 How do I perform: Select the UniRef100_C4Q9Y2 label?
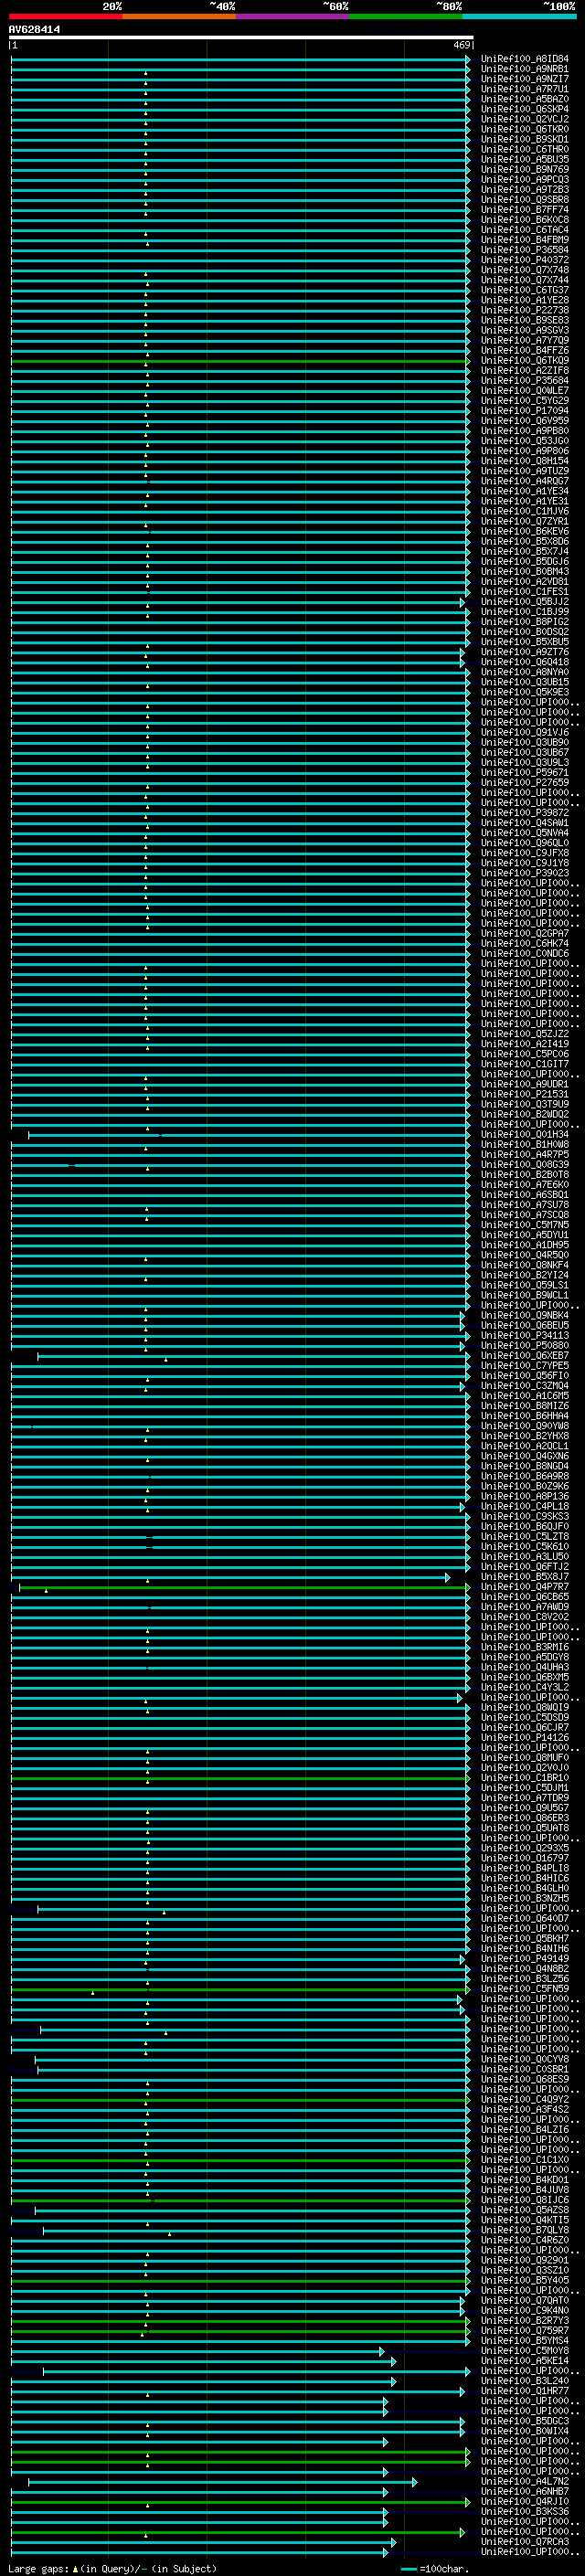point(524,2100)
